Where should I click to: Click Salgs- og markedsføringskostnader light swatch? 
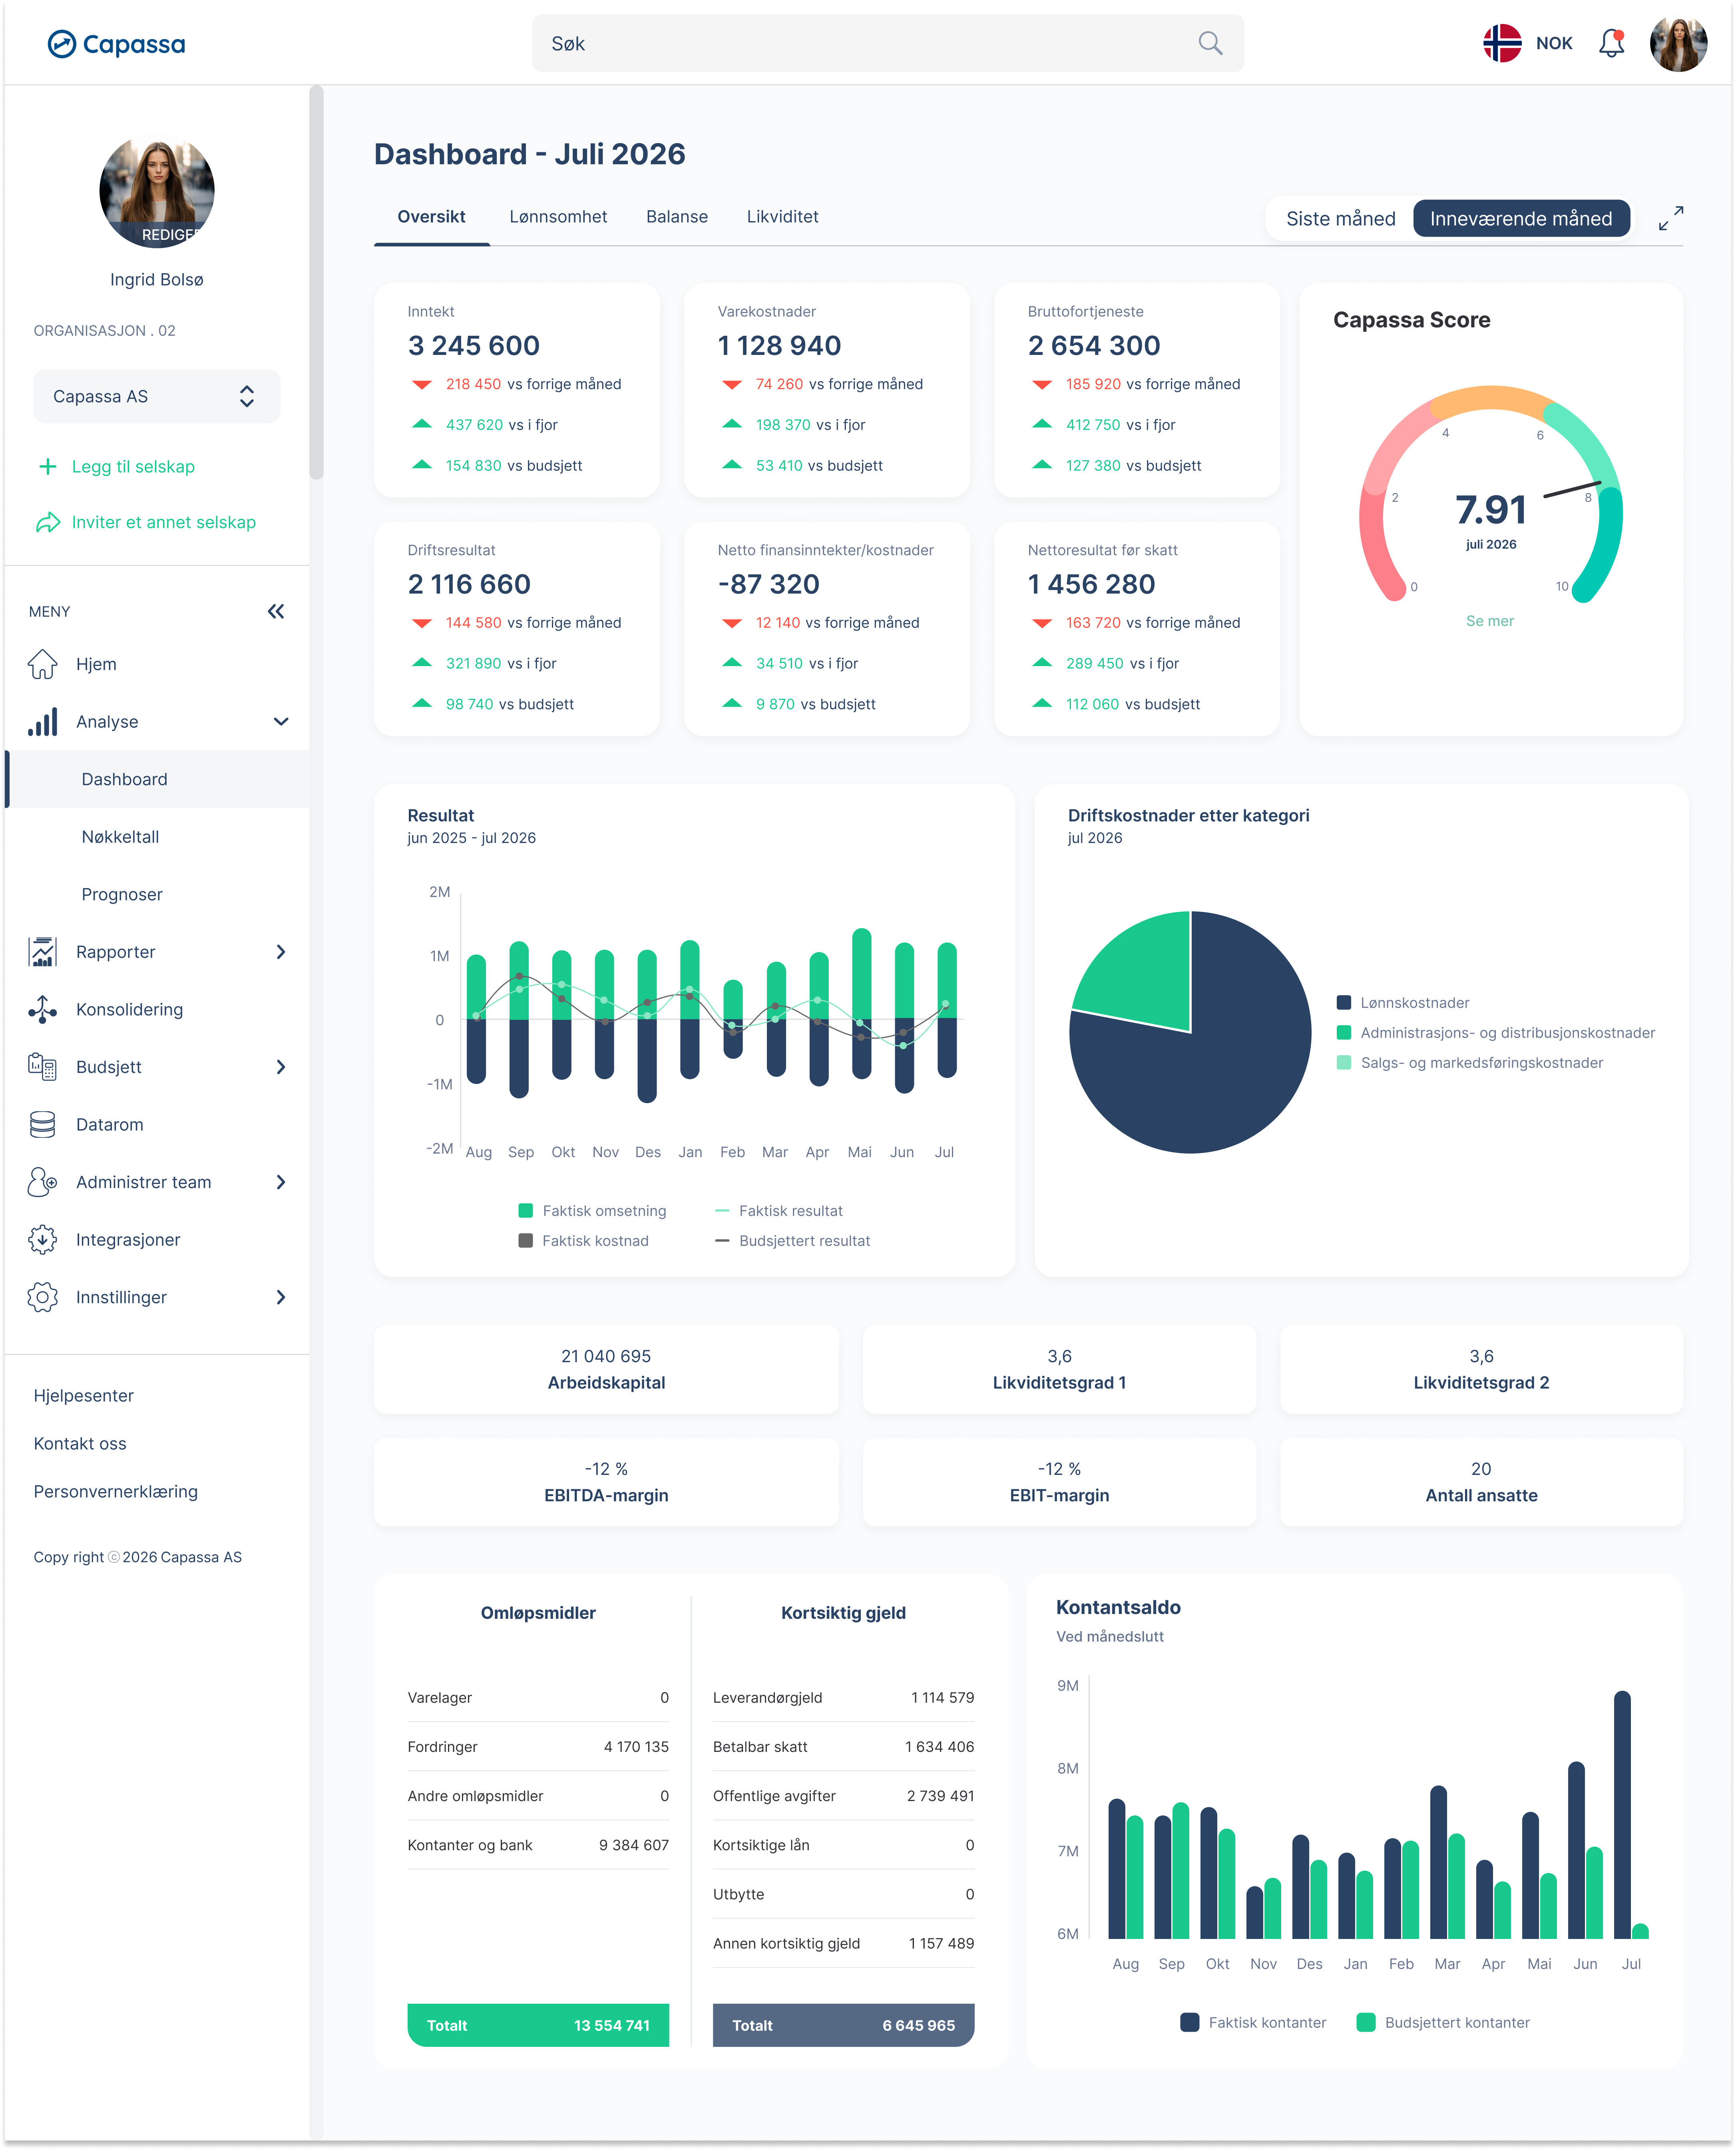[x=1343, y=1063]
